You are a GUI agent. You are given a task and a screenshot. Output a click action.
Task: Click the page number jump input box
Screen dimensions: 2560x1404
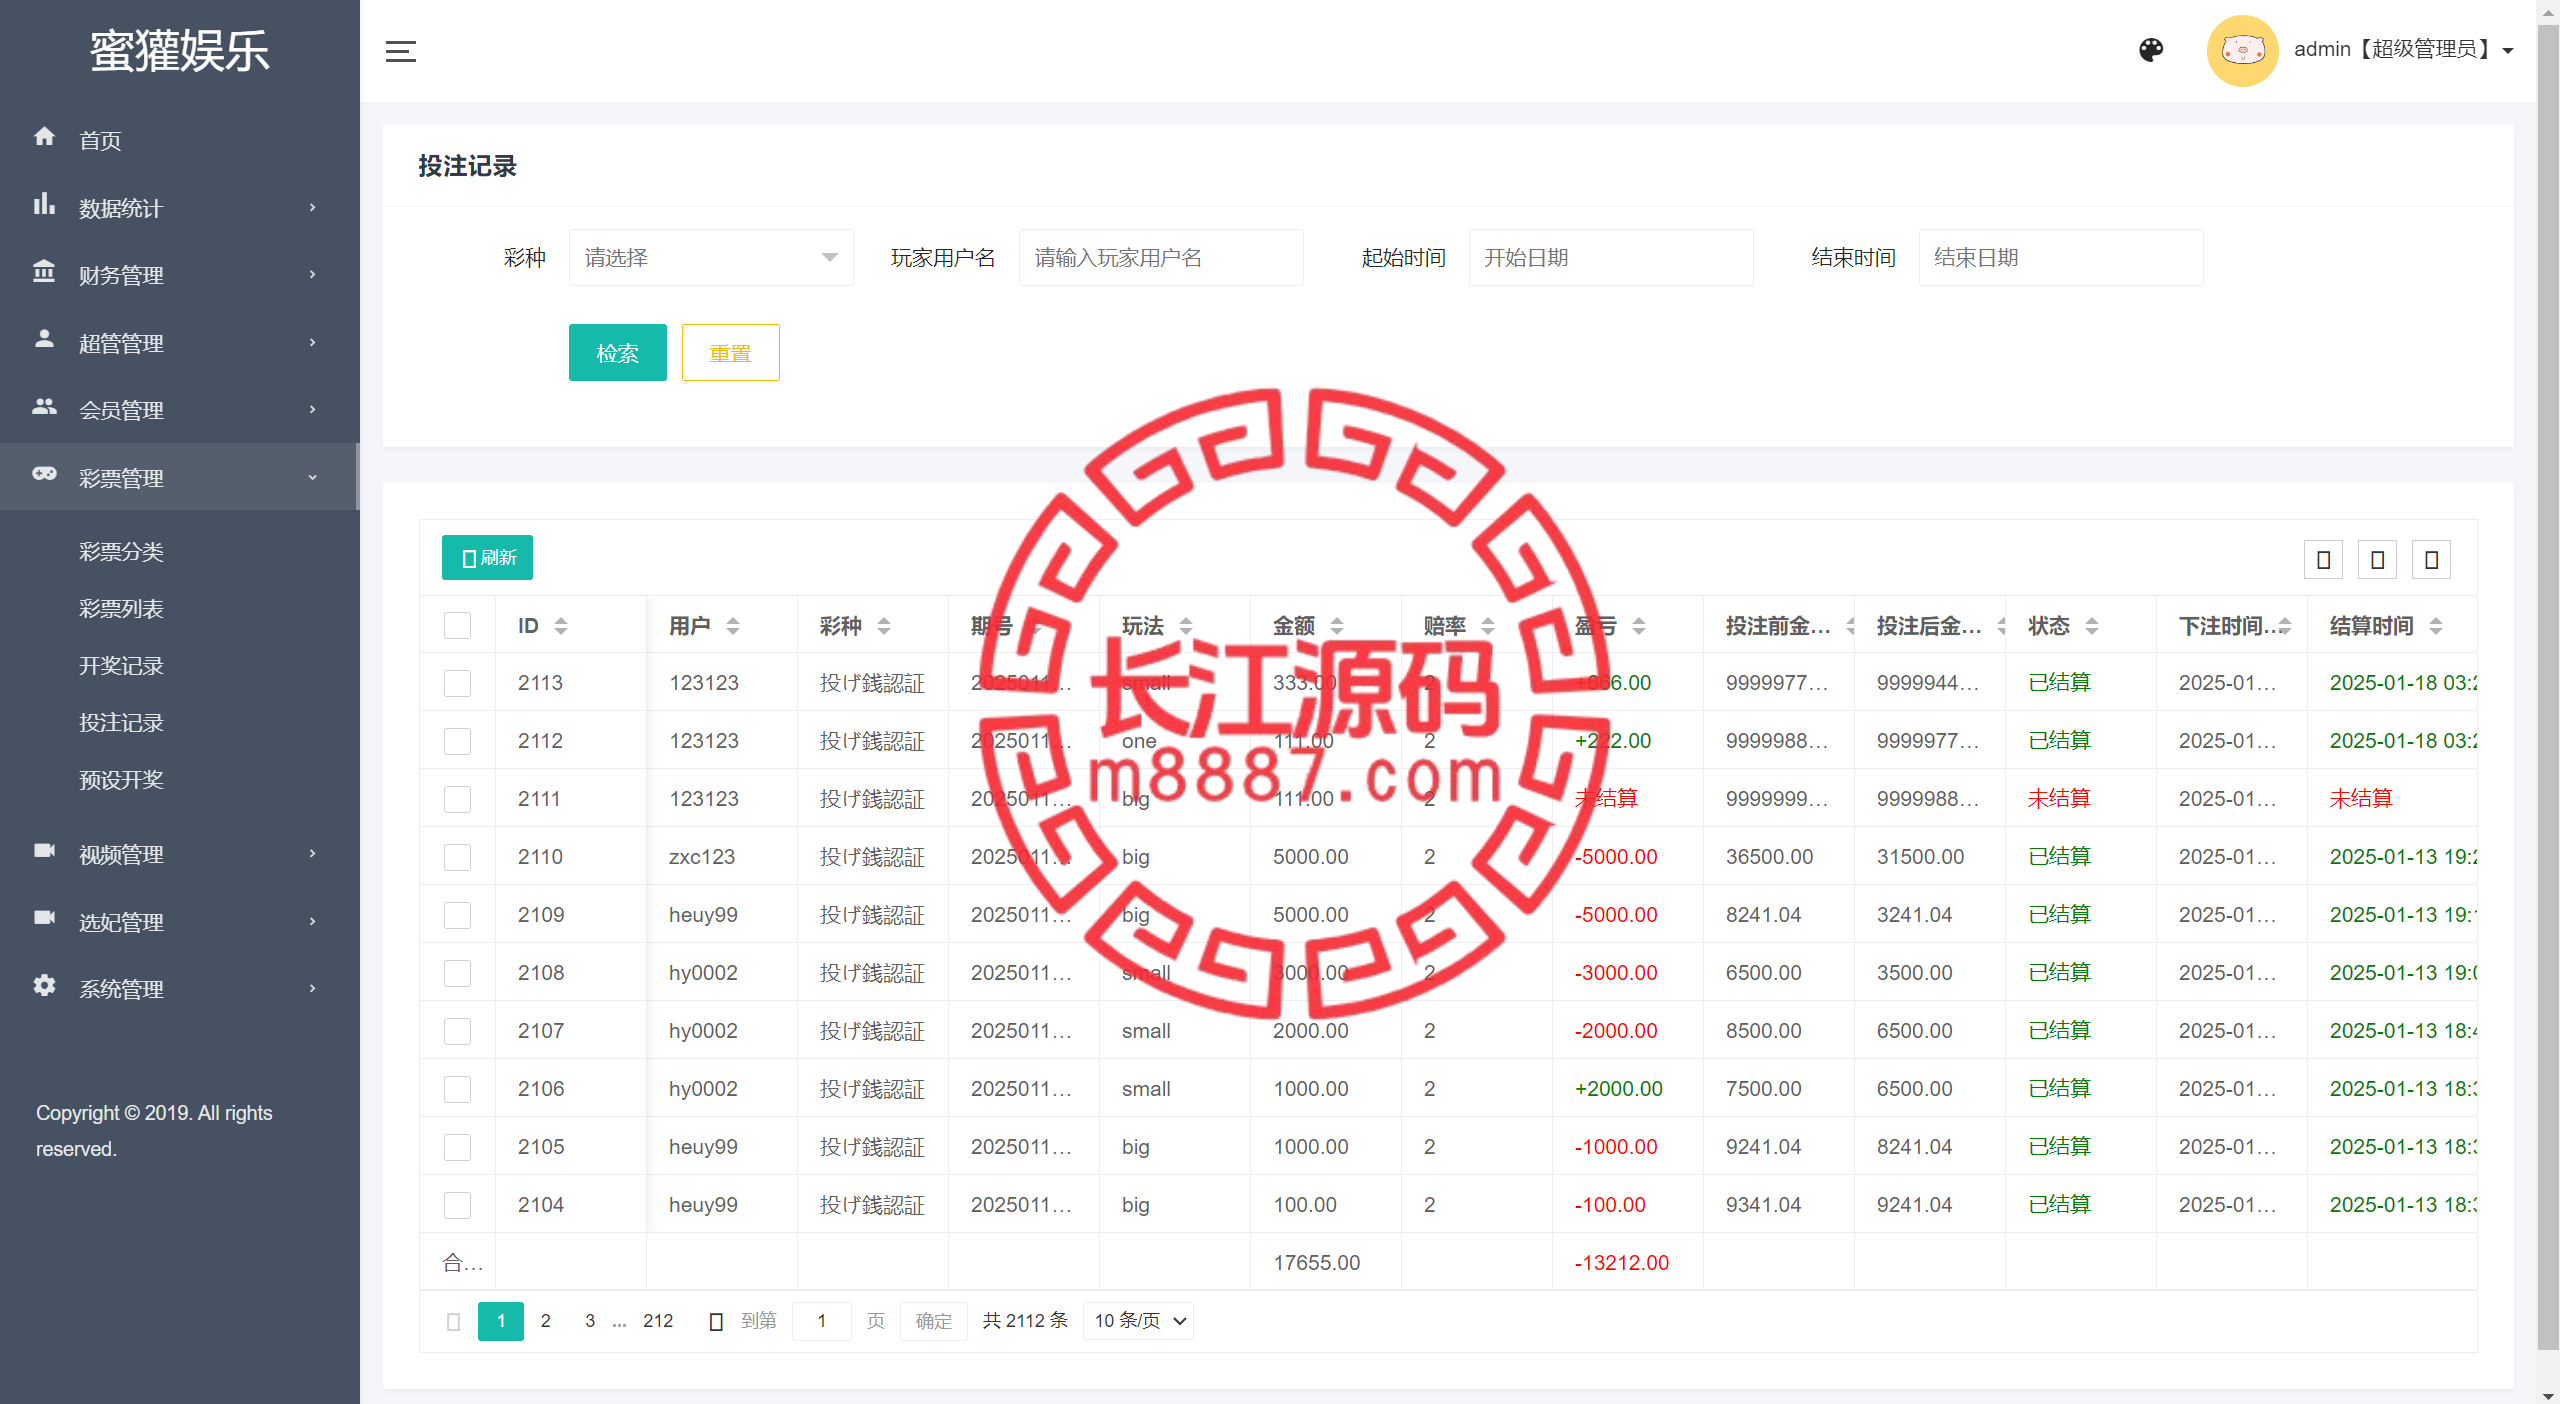coord(821,1322)
